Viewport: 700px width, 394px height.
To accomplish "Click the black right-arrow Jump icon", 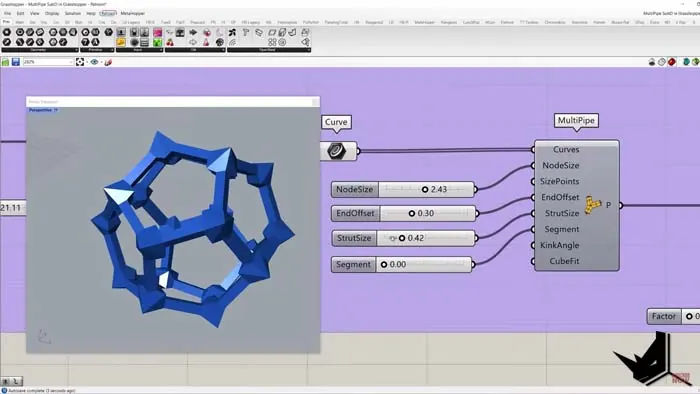I will (193, 33).
